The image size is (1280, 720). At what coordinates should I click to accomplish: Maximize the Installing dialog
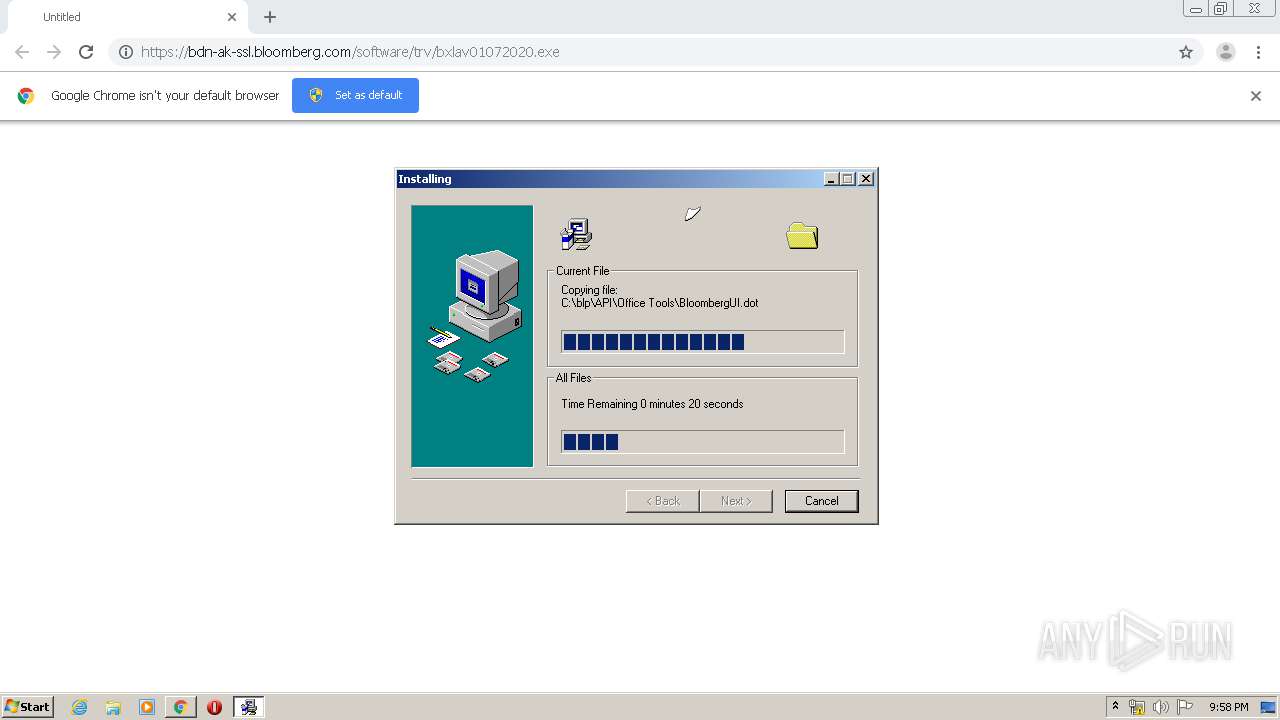(x=848, y=179)
